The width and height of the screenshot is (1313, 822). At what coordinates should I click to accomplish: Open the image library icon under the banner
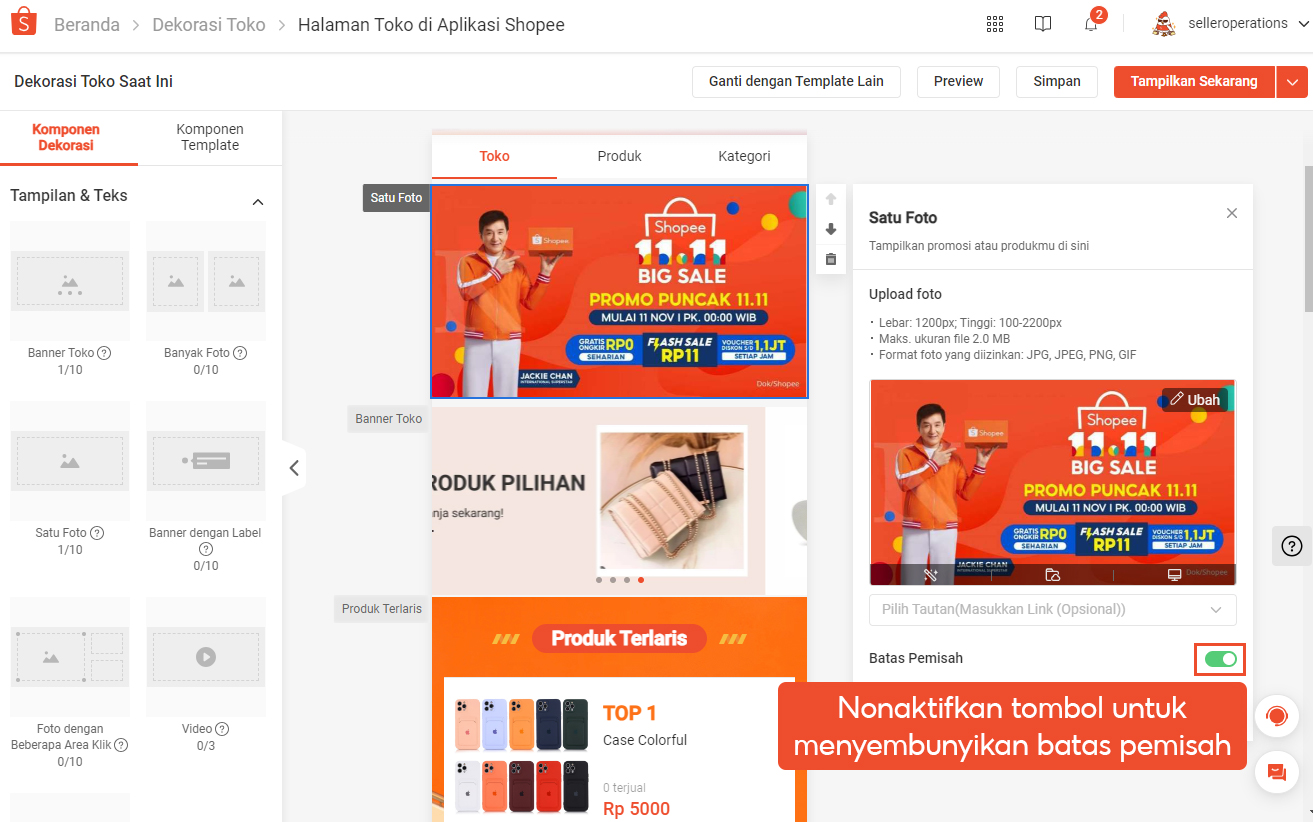tap(1053, 575)
